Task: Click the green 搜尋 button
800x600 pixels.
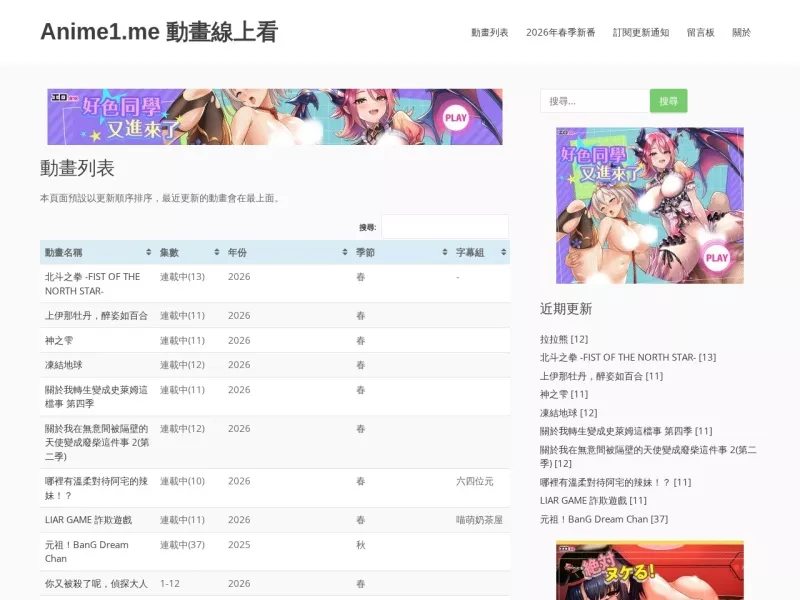Action: [668, 101]
